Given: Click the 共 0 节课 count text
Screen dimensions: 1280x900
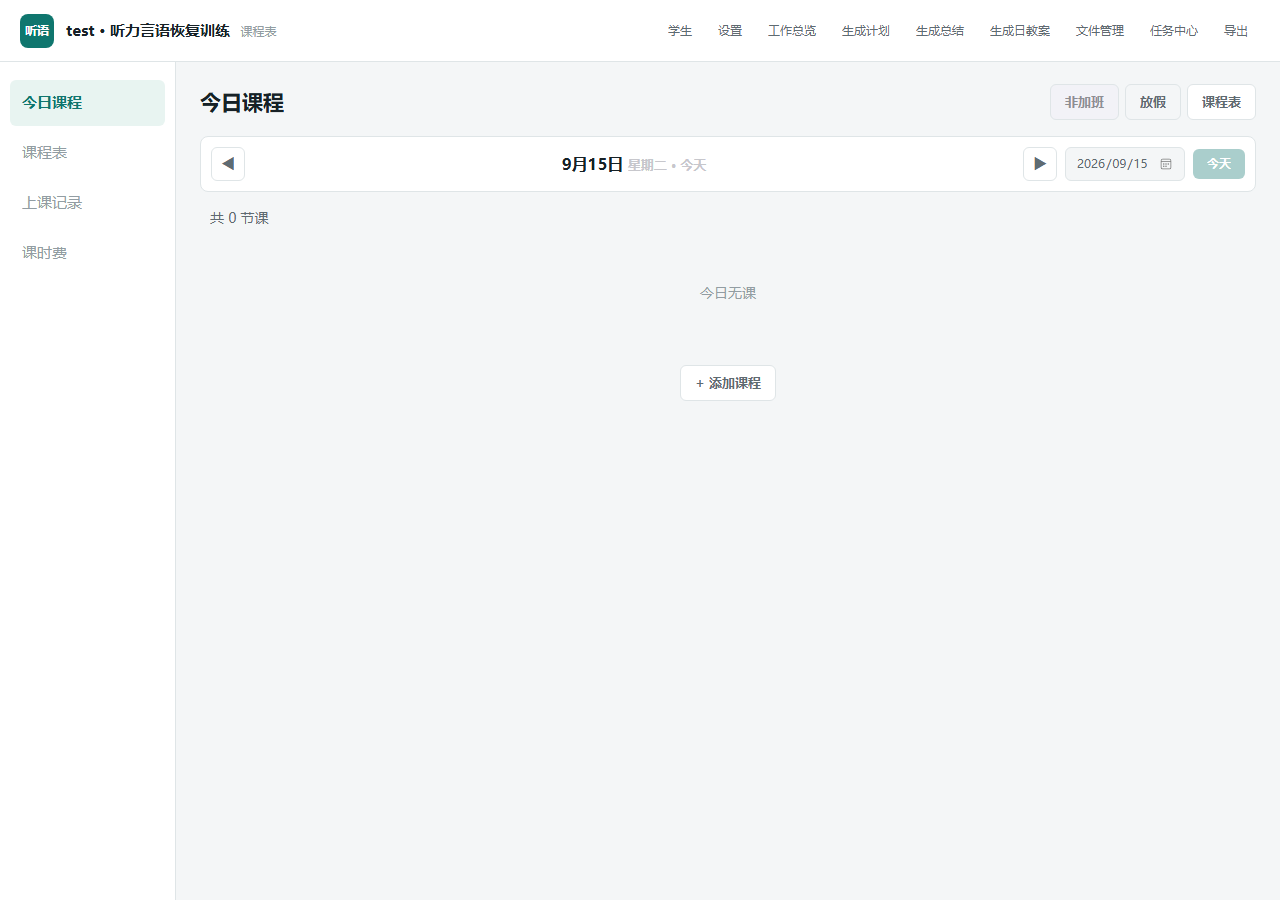Looking at the screenshot, I should click(239, 218).
